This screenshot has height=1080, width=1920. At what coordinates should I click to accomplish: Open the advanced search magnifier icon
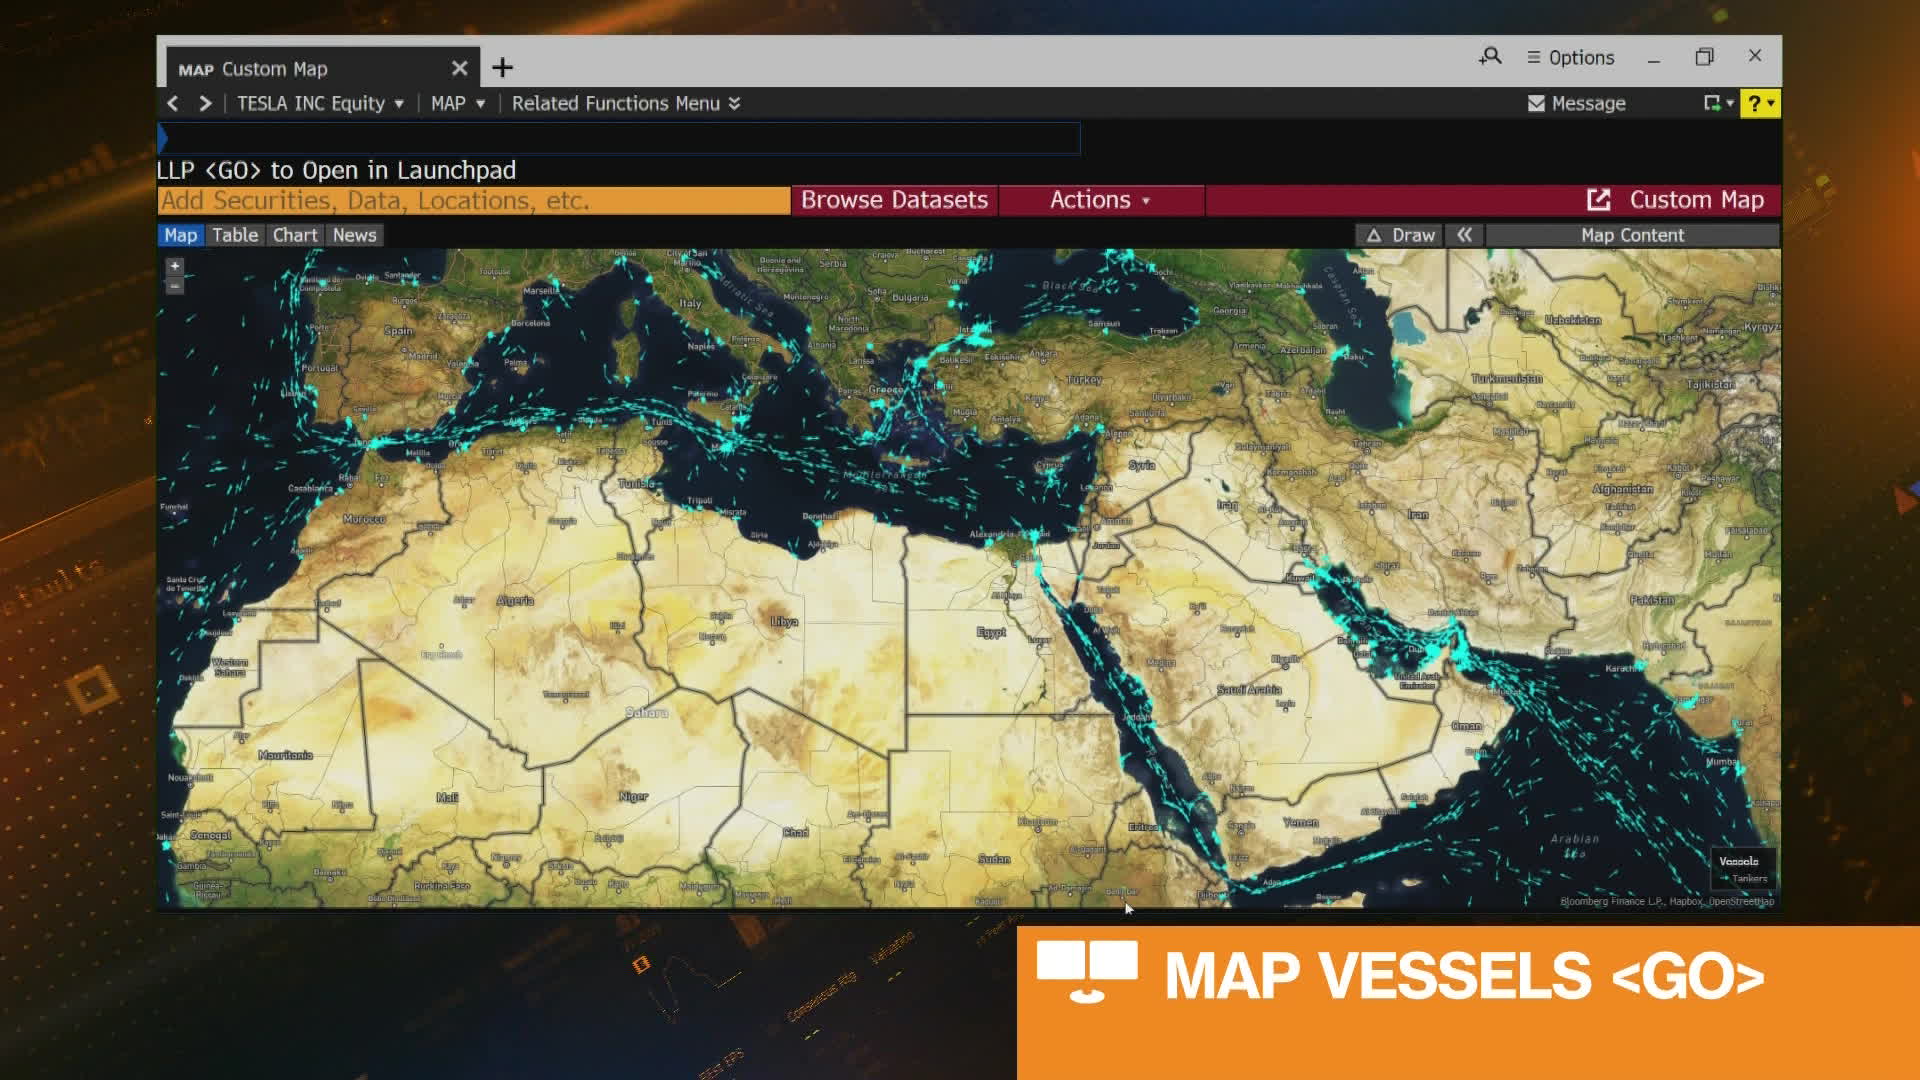(x=1489, y=57)
